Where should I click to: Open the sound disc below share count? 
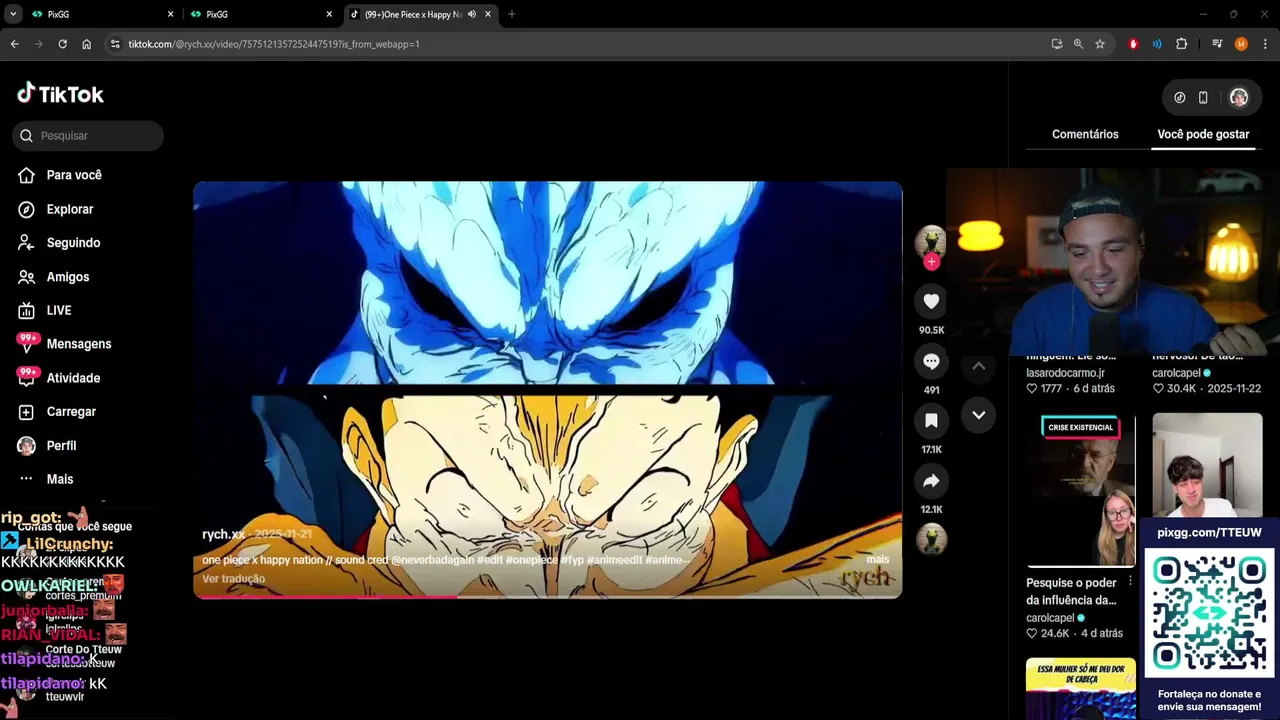[931, 539]
